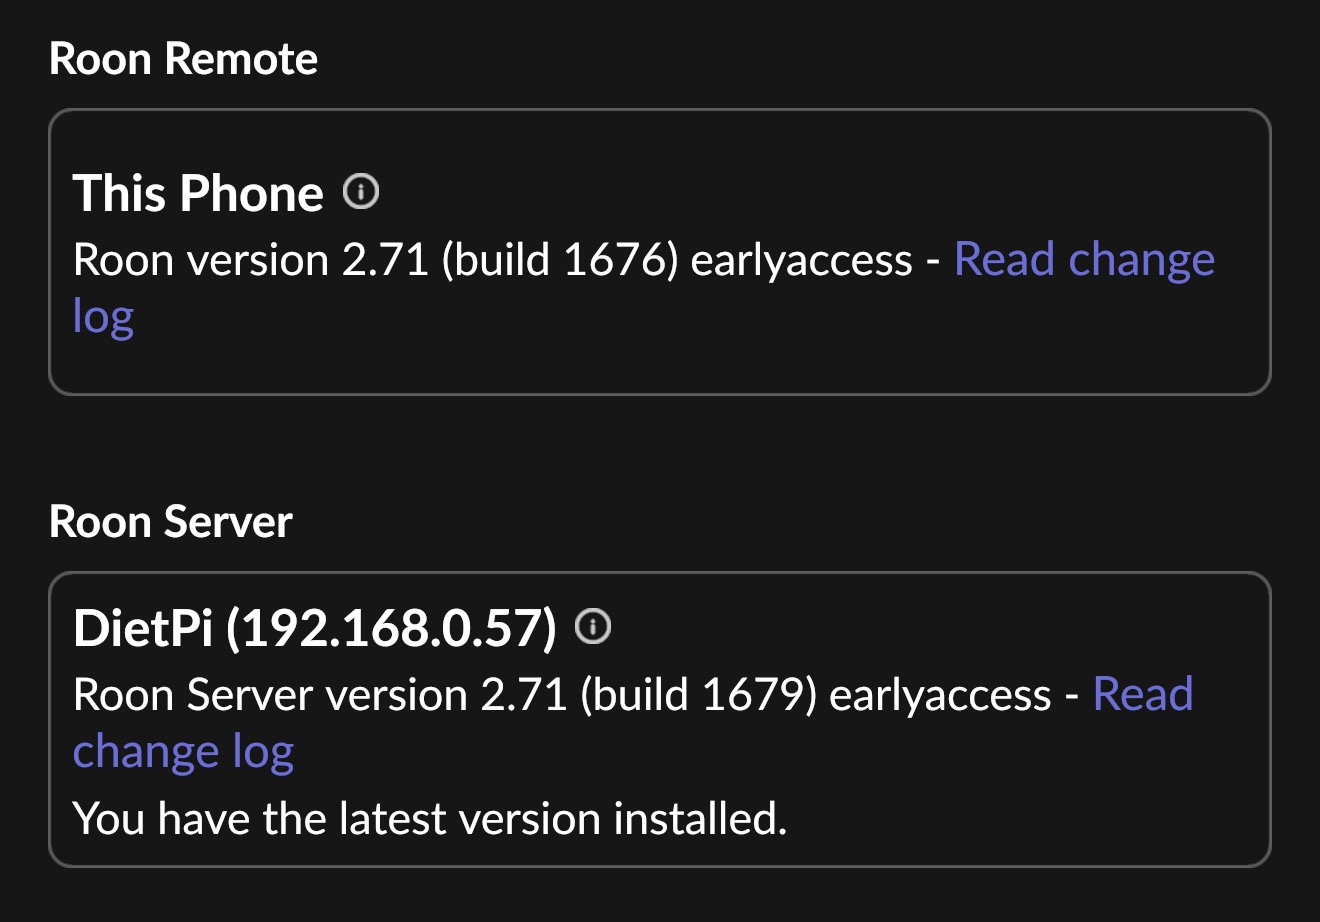The height and width of the screenshot is (922, 1320).
Task: Click the Roon Remote section heading
Action: pos(183,59)
